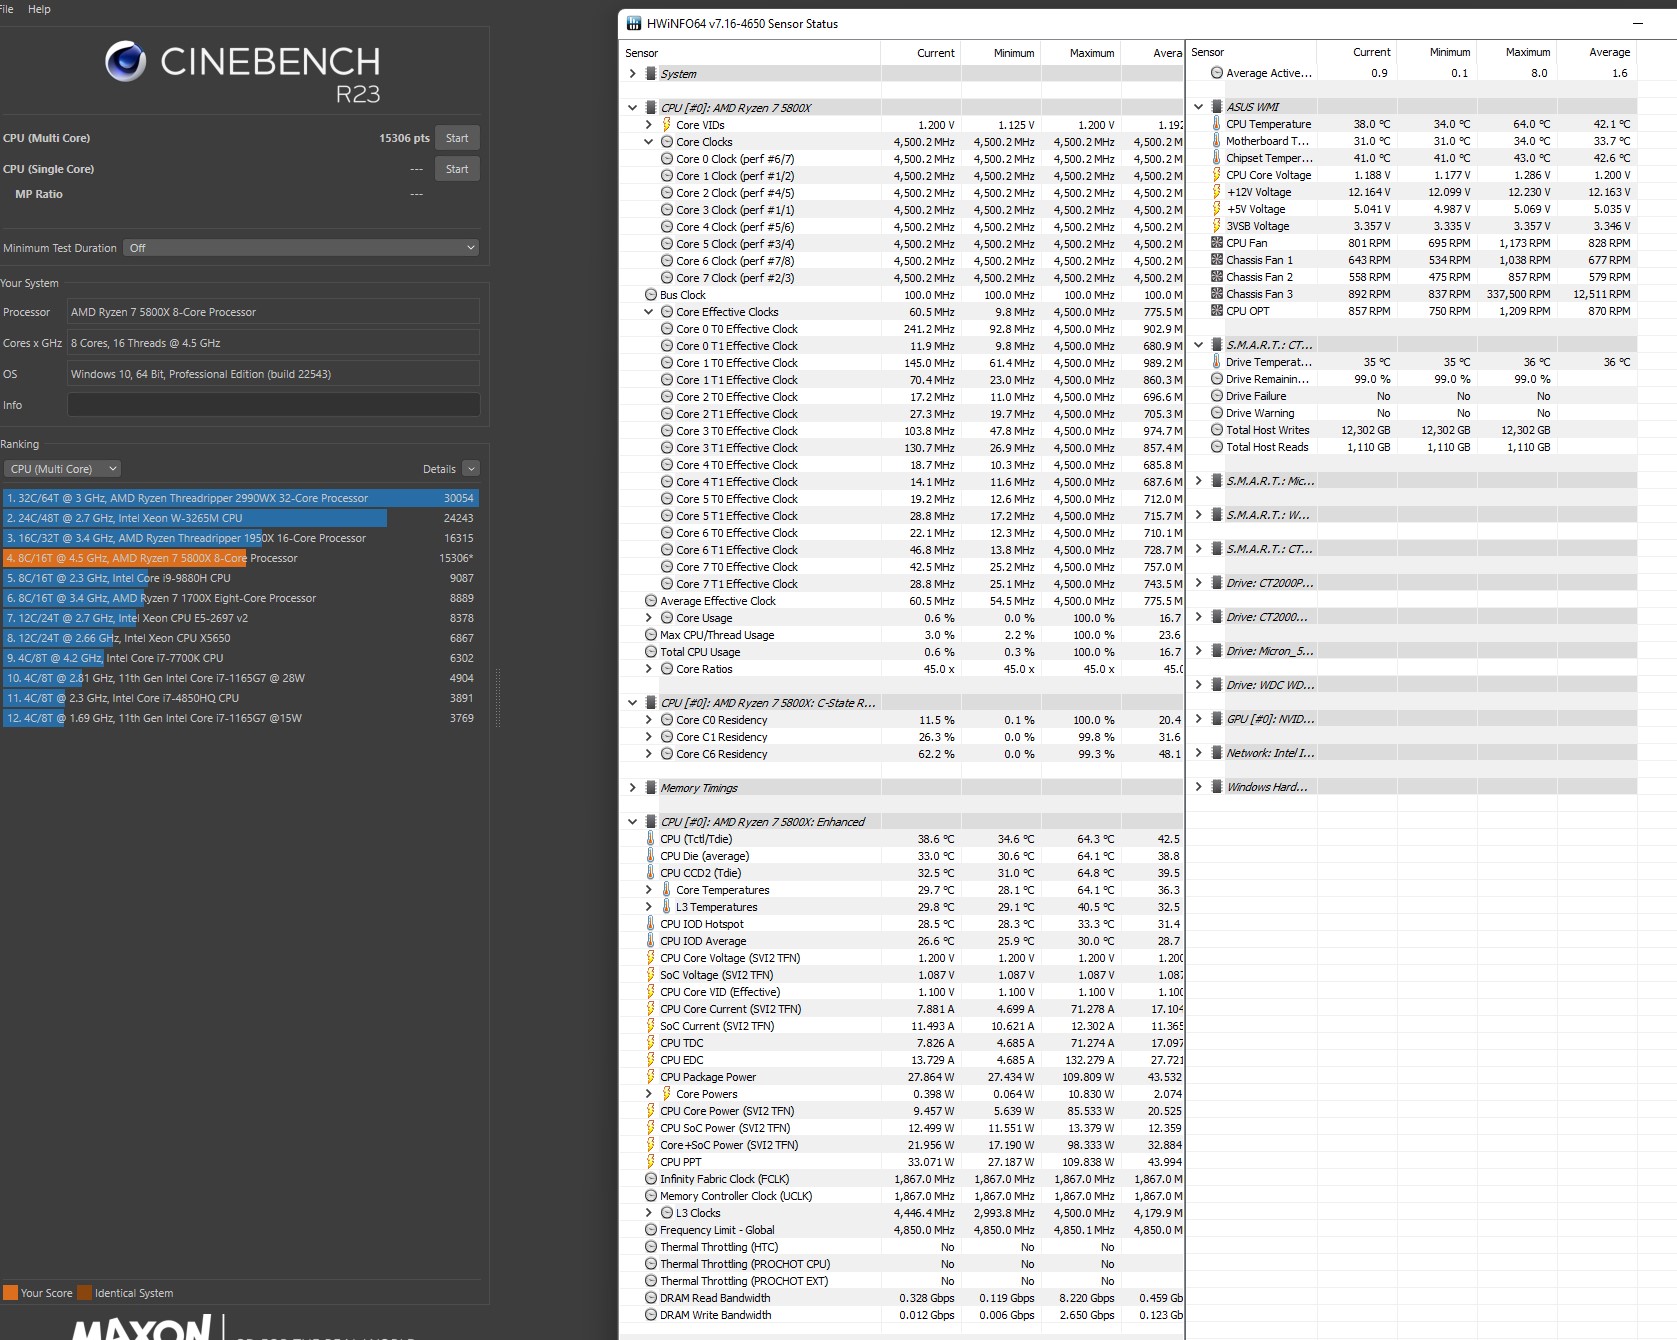1677x1340 pixels.
Task: Click the Processor field showing AMD Ryzen 7 5800X
Action: (273, 312)
